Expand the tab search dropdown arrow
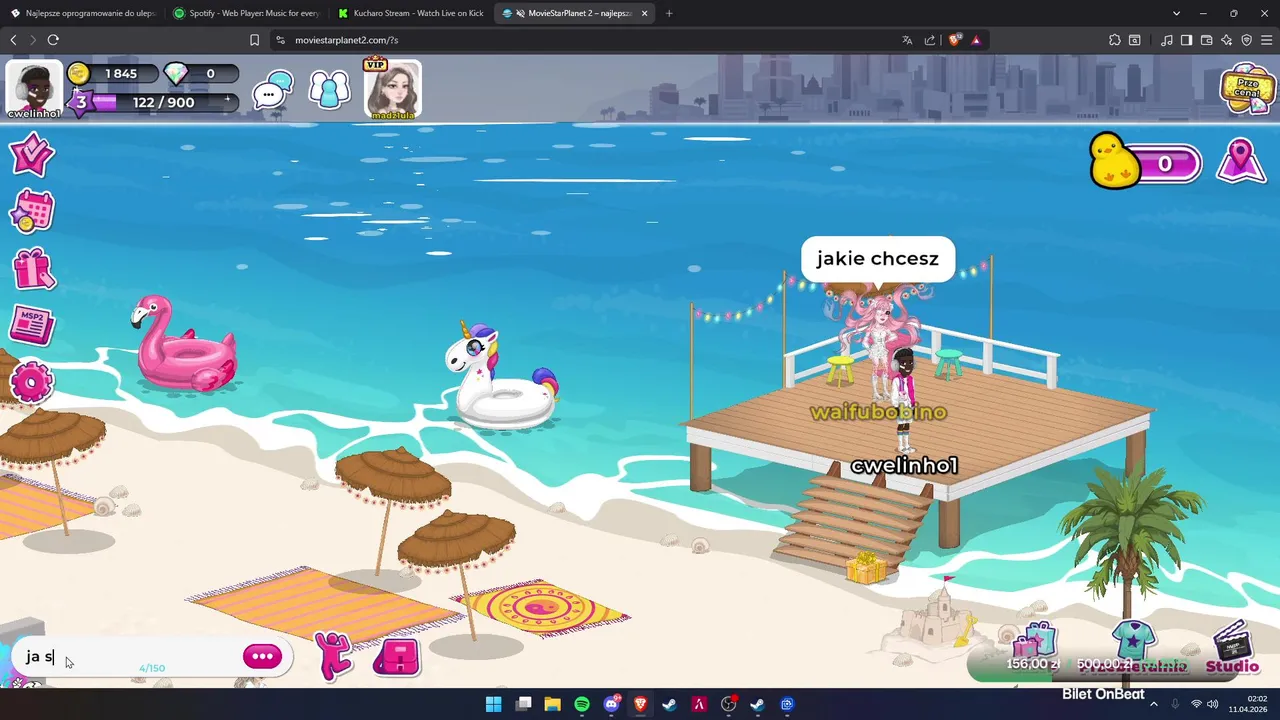Image resolution: width=1280 pixels, height=720 pixels. 1176,13
